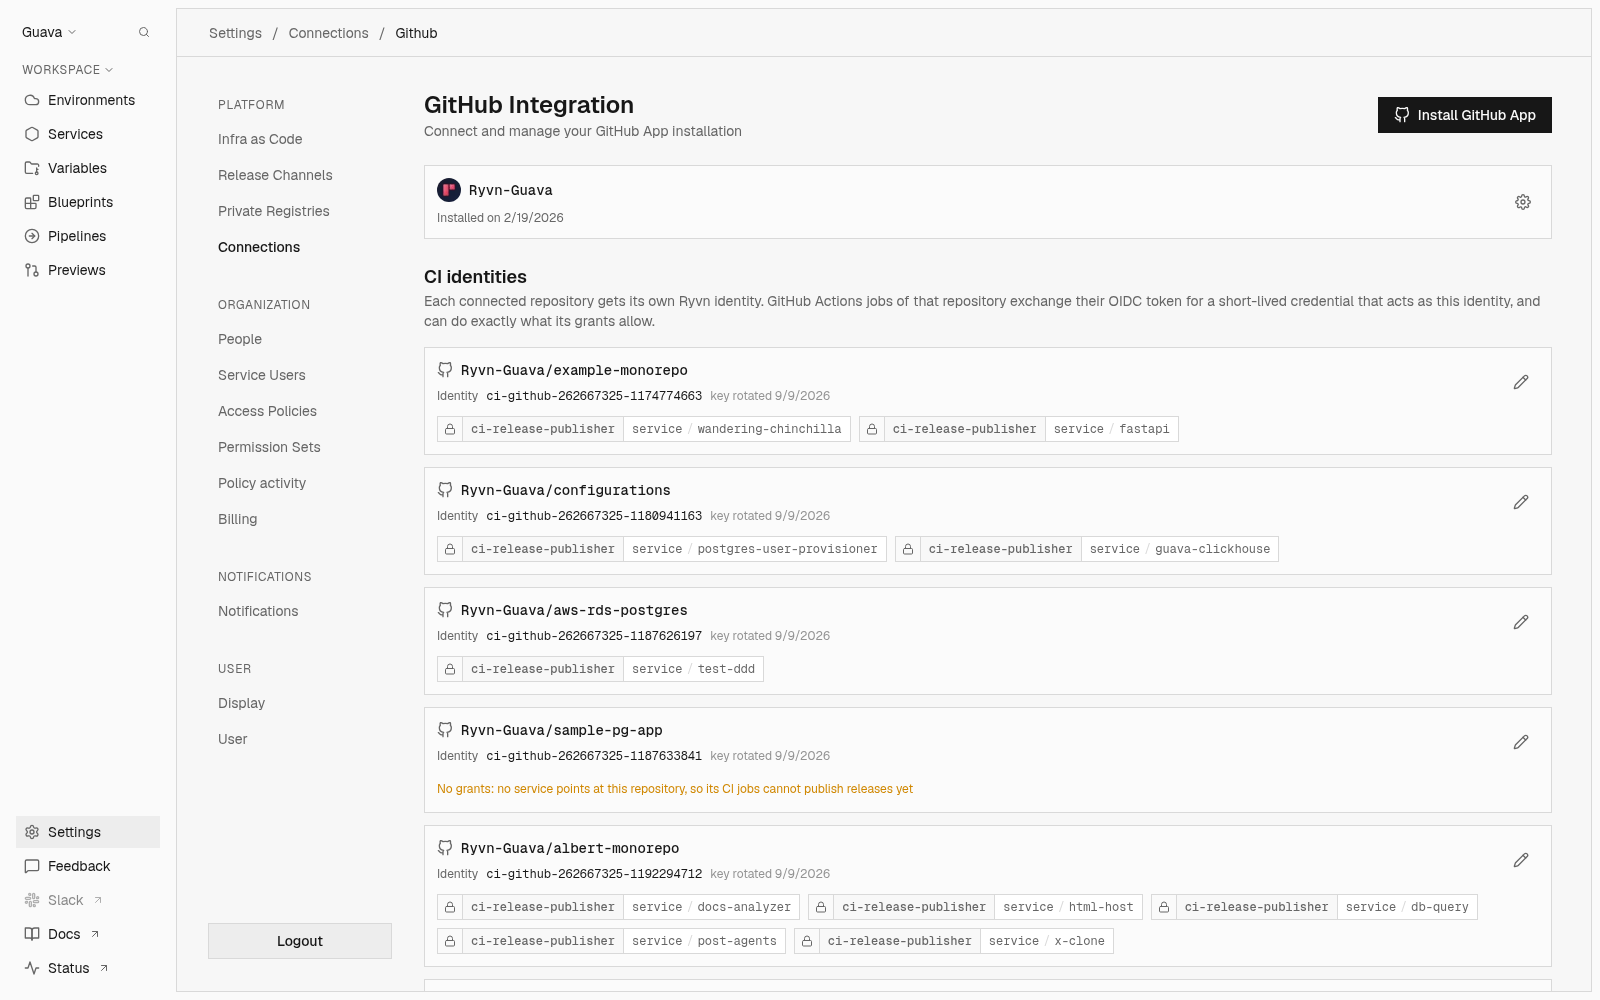Screen dimensions: 1600x1000
Task: Open Private Registries settings
Action: pyautogui.click(x=274, y=211)
